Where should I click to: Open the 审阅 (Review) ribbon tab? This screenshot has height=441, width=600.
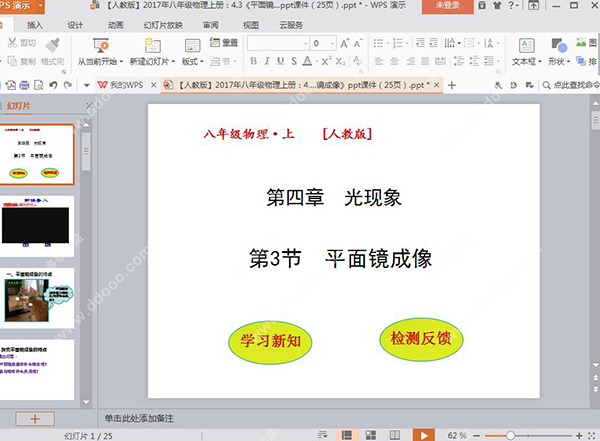click(x=210, y=25)
